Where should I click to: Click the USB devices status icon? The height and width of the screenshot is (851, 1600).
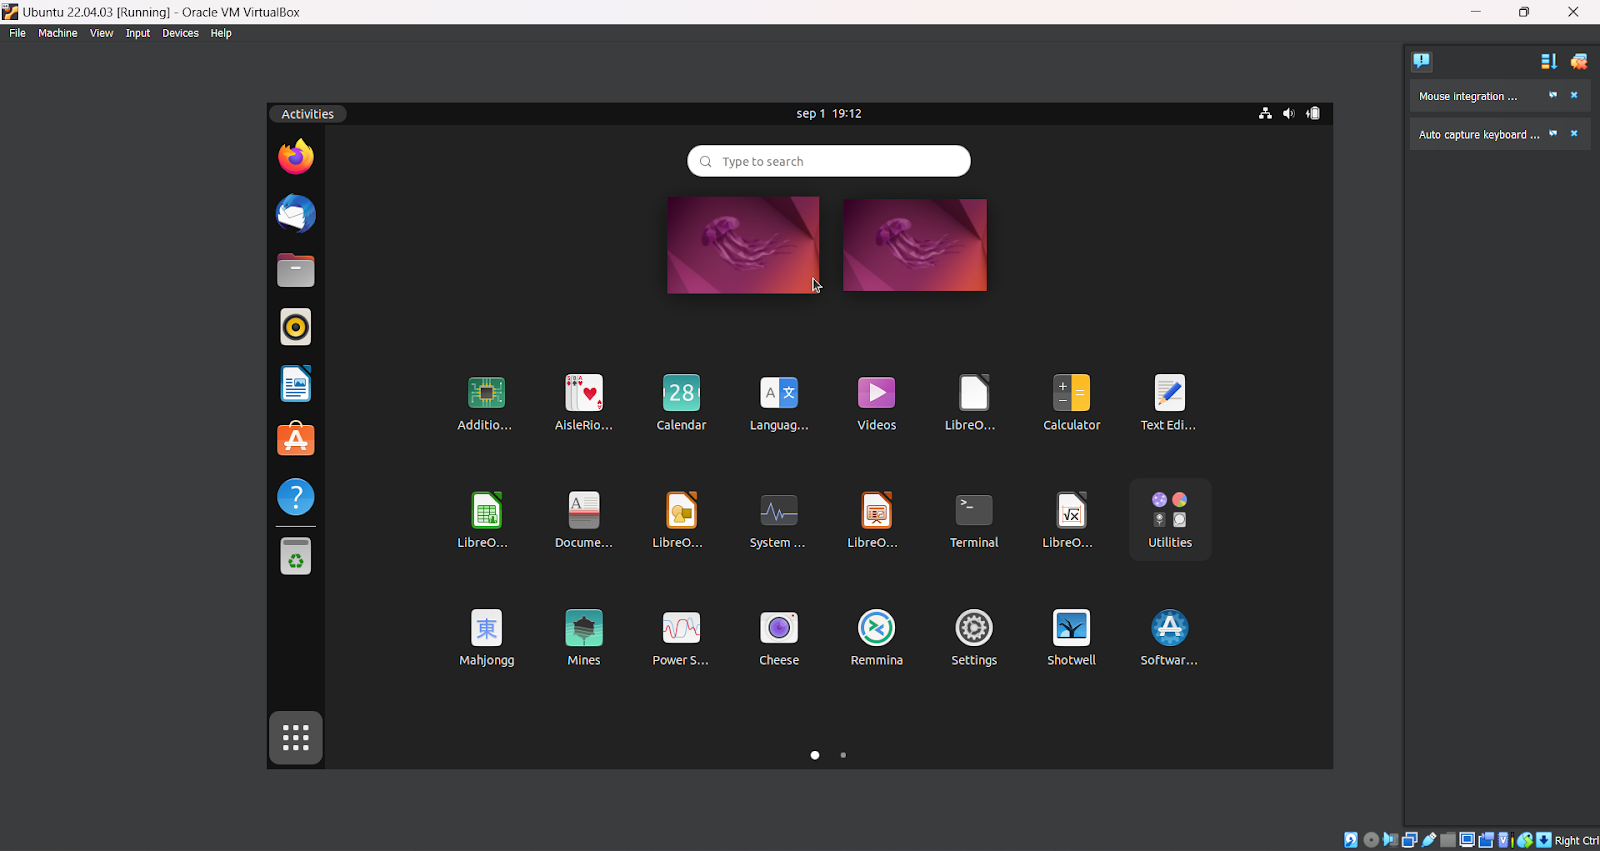click(x=1429, y=840)
